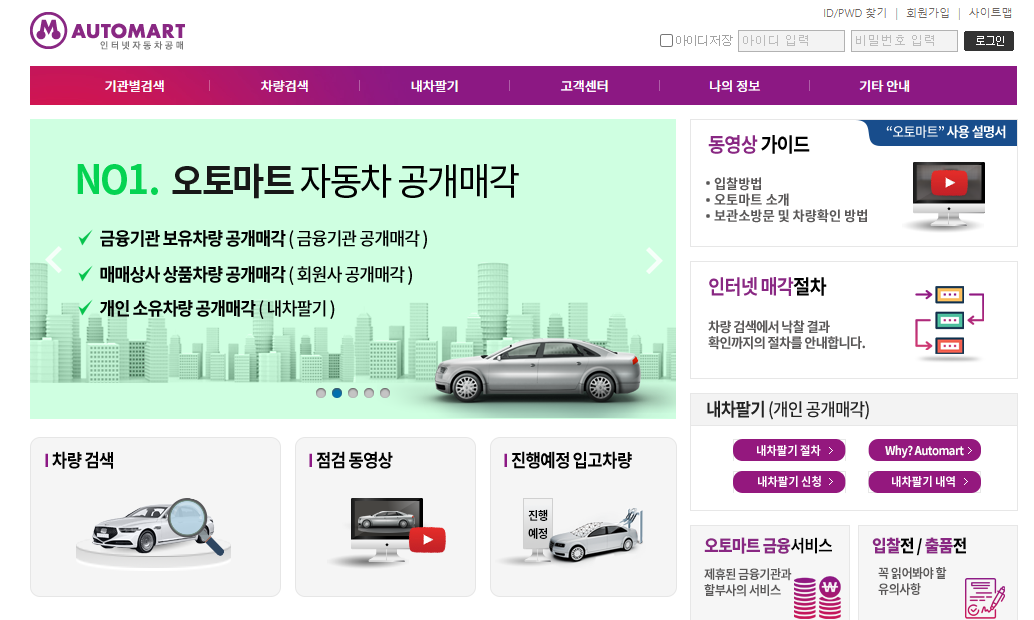Select the second banner slide dot
The height and width of the screenshot is (620, 1034).
337,393
